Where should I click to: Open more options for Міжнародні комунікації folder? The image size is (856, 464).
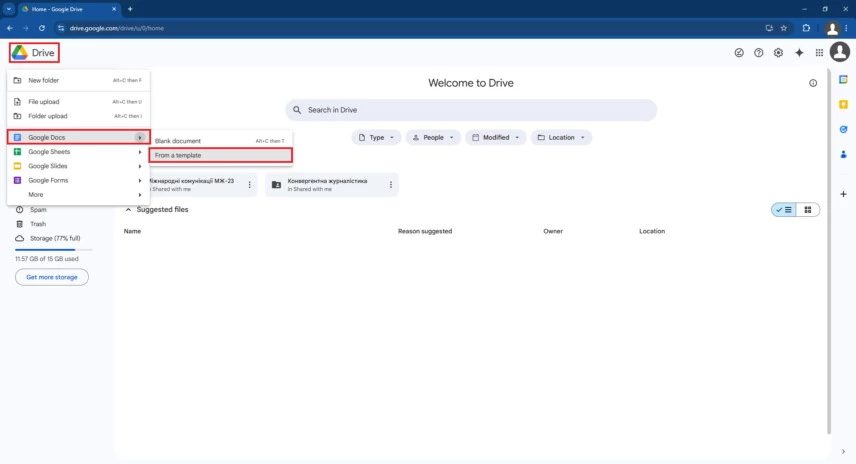pyautogui.click(x=249, y=185)
